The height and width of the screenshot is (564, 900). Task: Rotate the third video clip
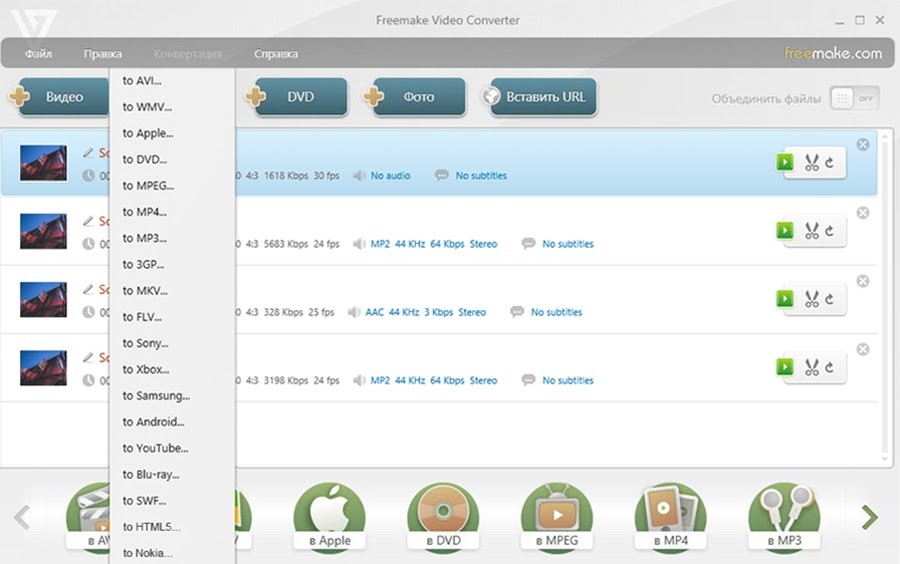(x=829, y=299)
